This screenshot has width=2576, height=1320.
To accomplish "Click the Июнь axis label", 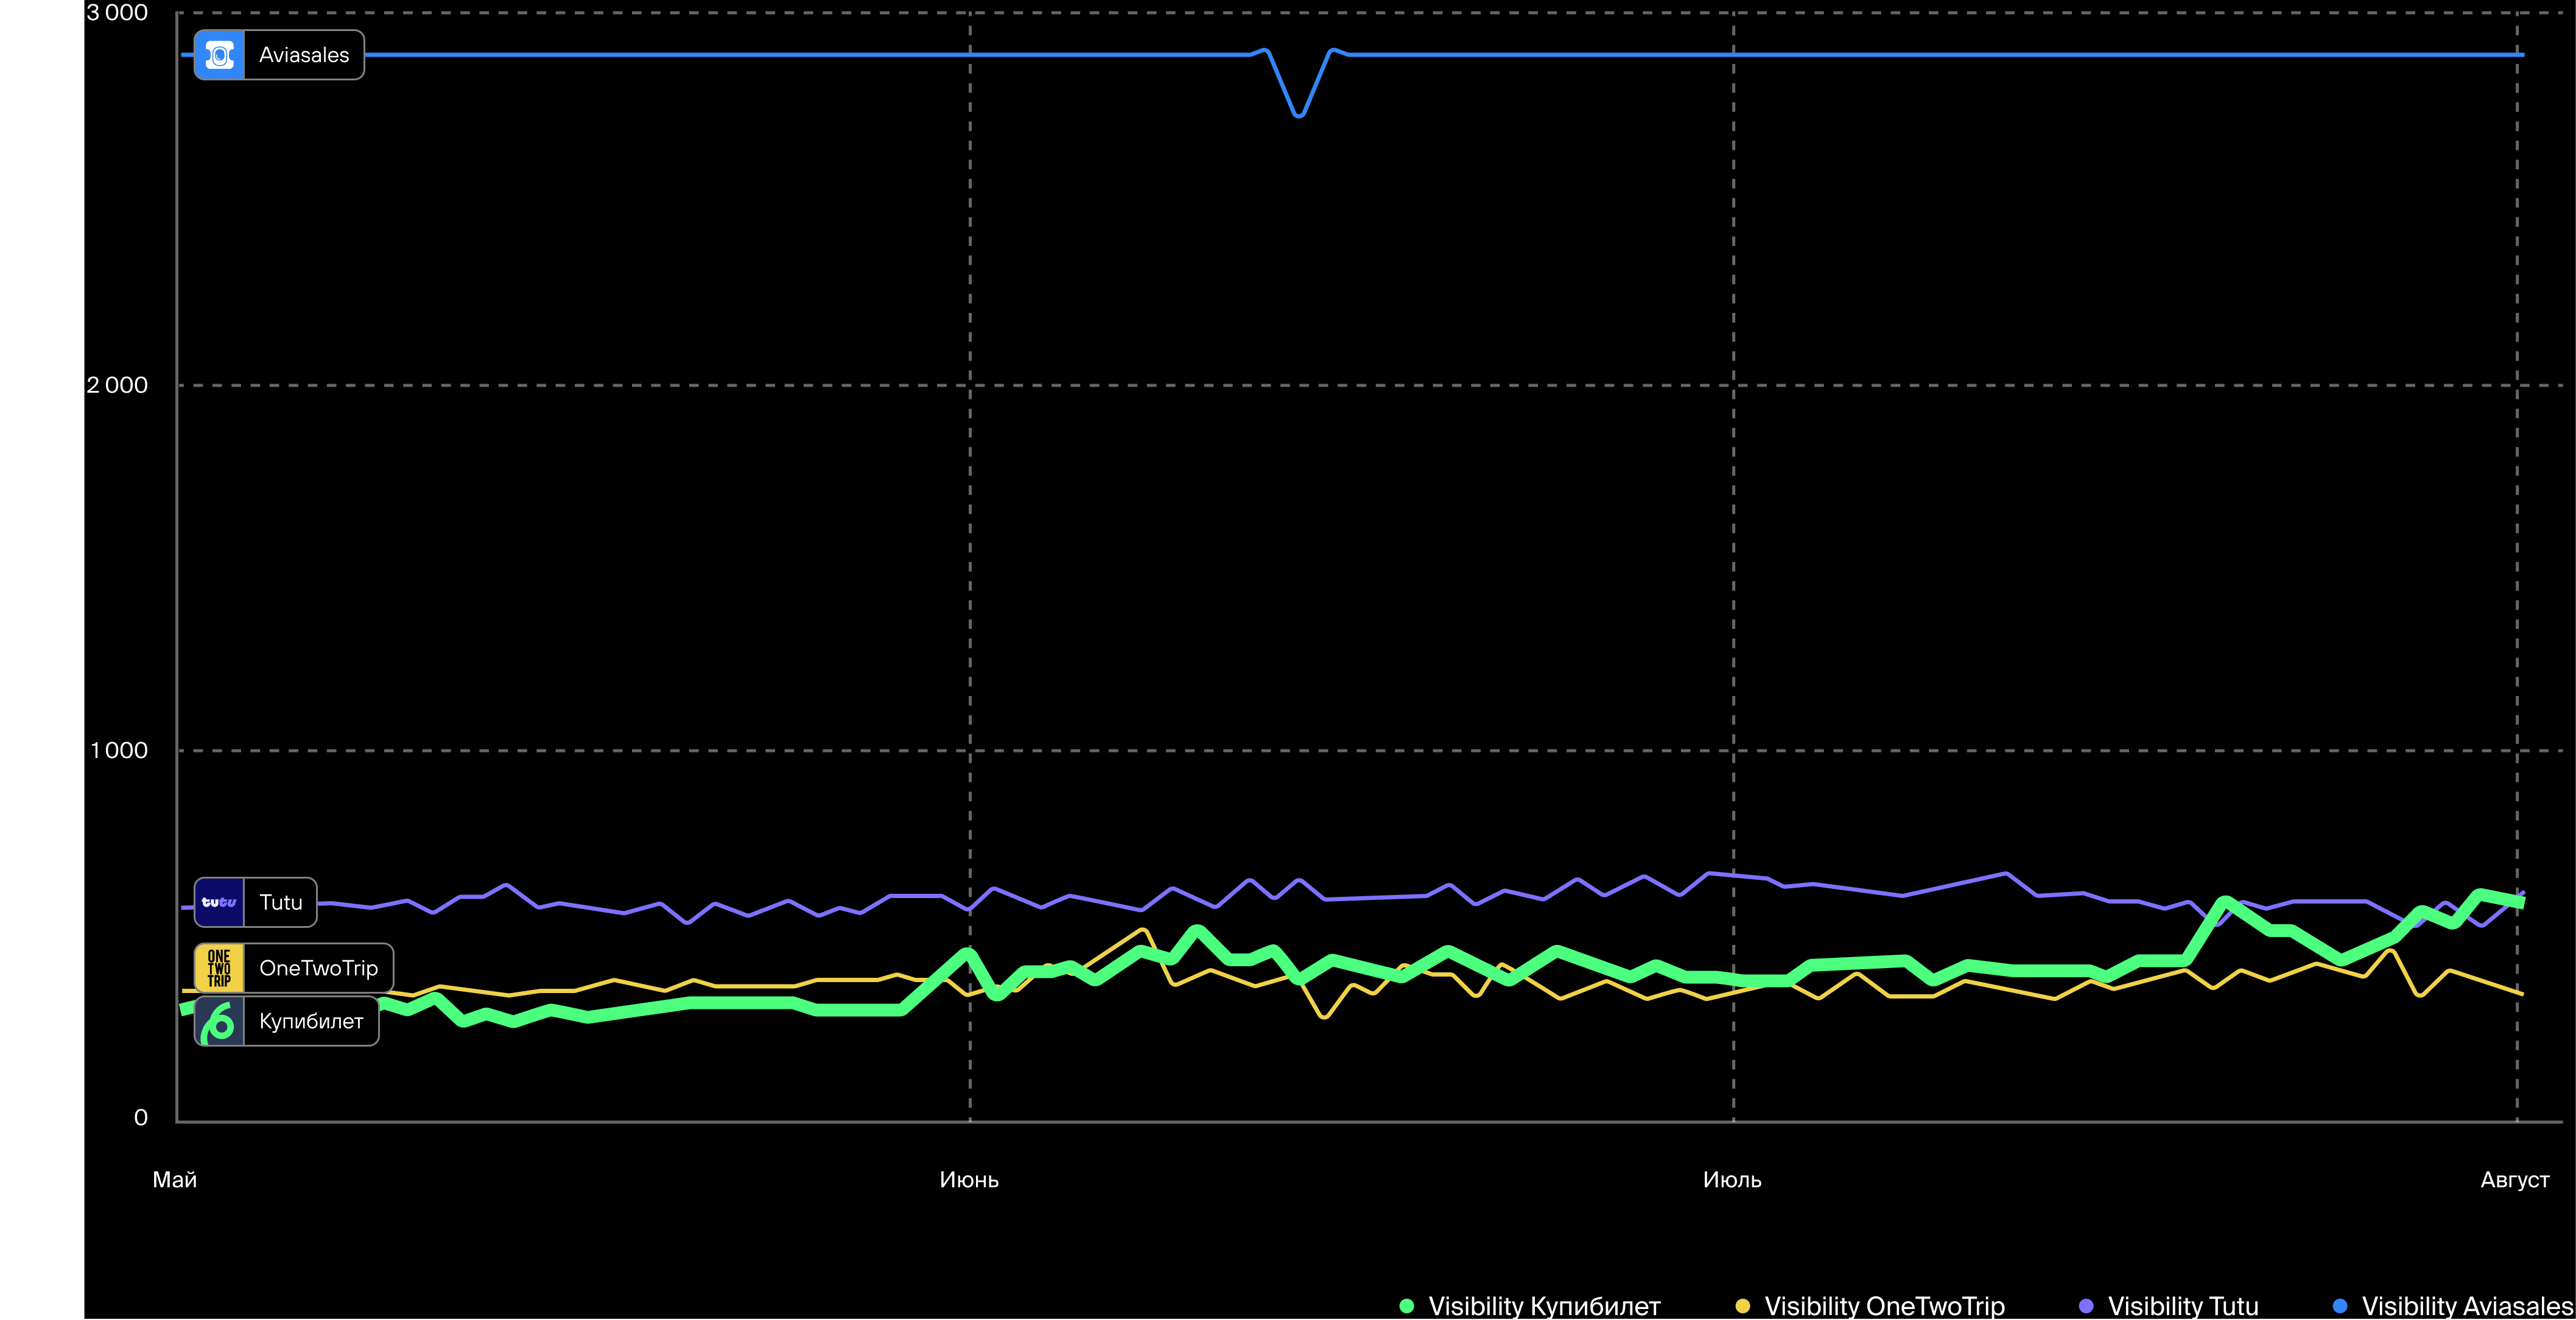I will click(x=969, y=1180).
